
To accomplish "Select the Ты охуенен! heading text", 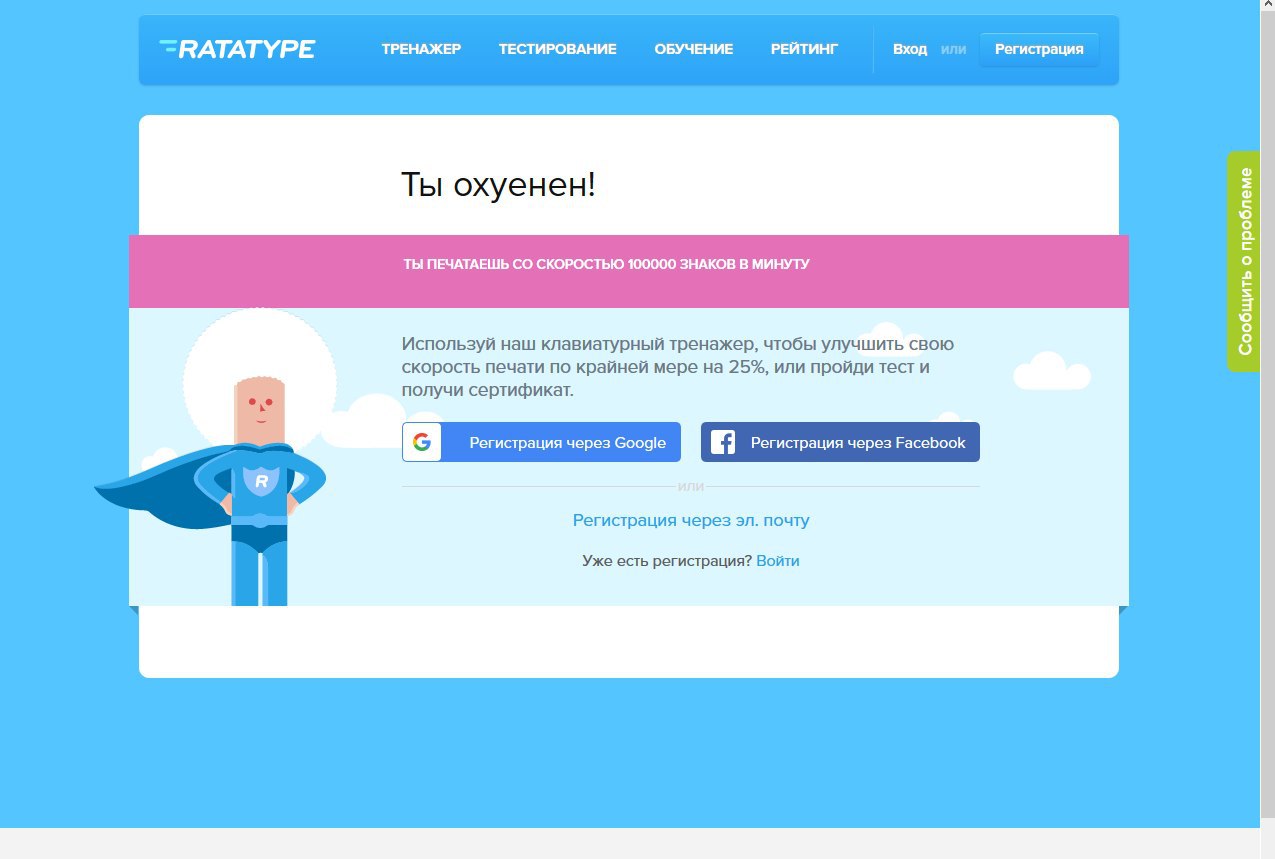I will (x=498, y=184).
